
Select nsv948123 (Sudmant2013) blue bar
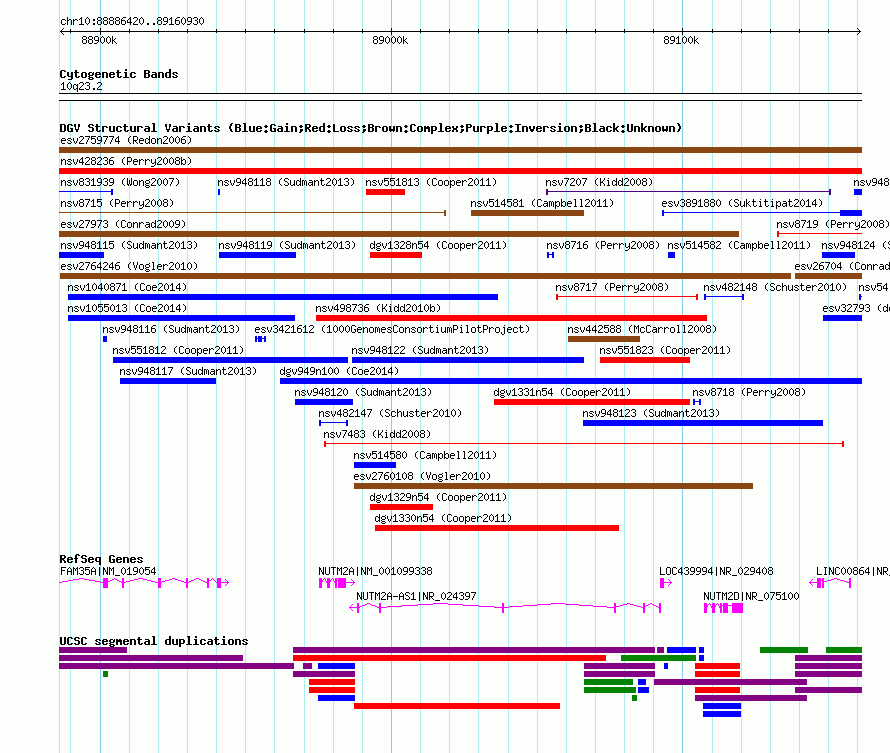[x=703, y=423]
